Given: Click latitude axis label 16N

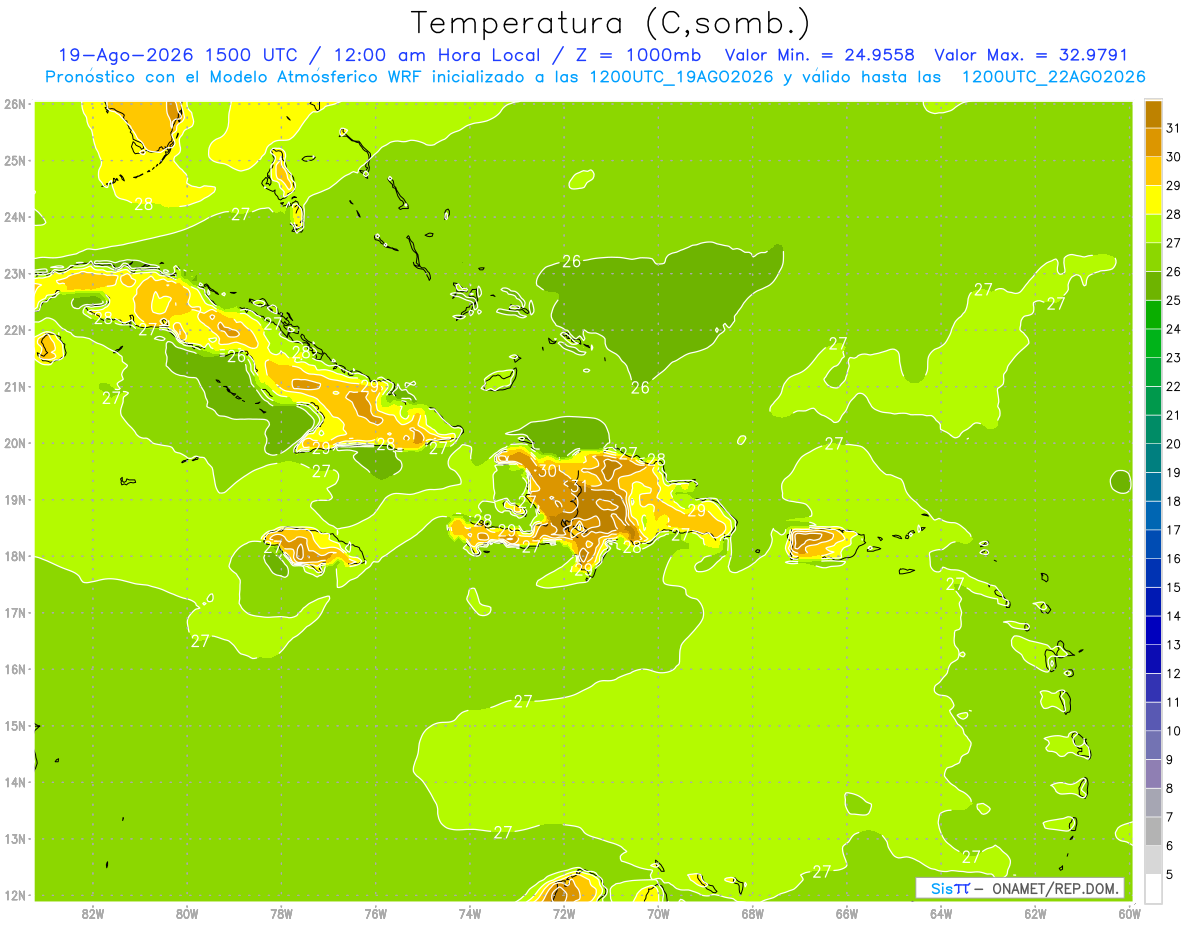Looking at the screenshot, I should pyautogui.click(x=14, y=669).
